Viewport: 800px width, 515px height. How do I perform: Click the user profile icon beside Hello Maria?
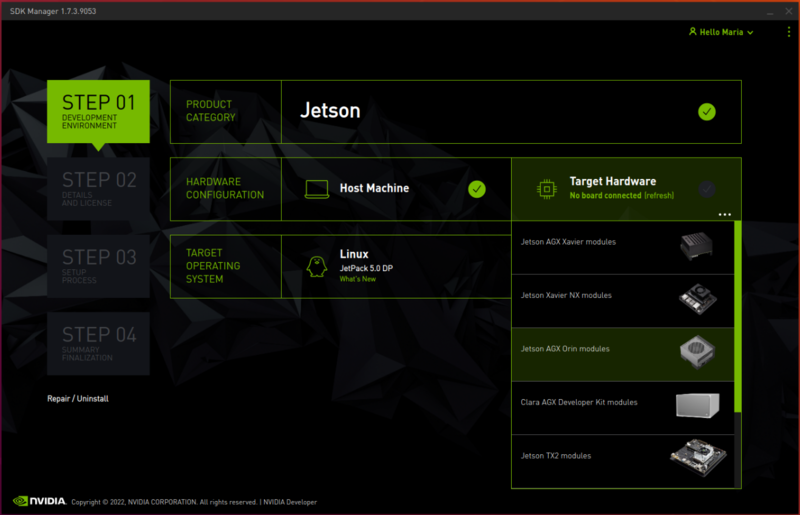click(x=692, y=32)
